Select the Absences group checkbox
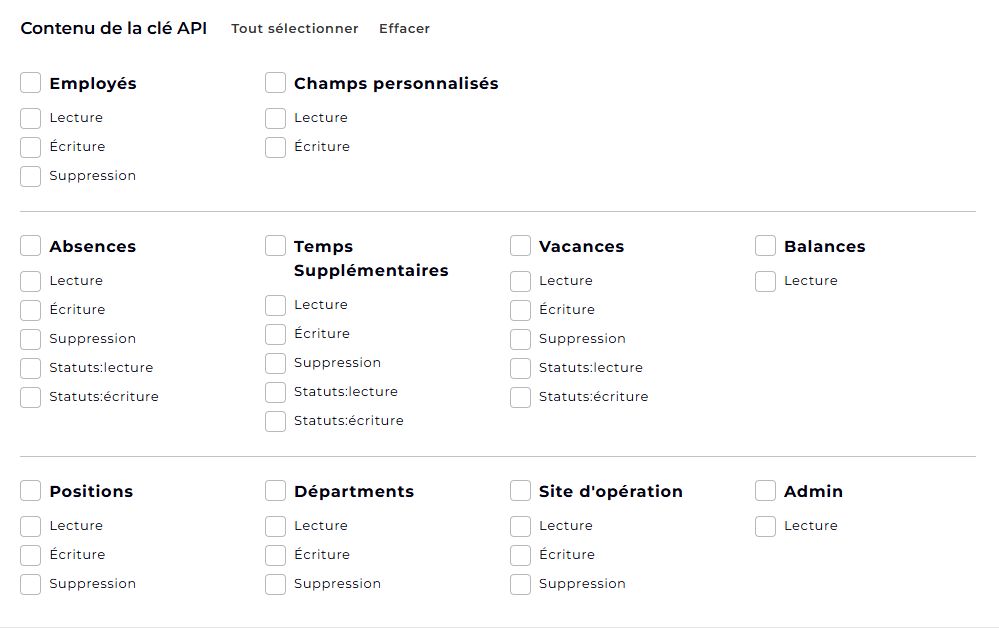Viewport: 999px width, 628px height. click(31, 246)
